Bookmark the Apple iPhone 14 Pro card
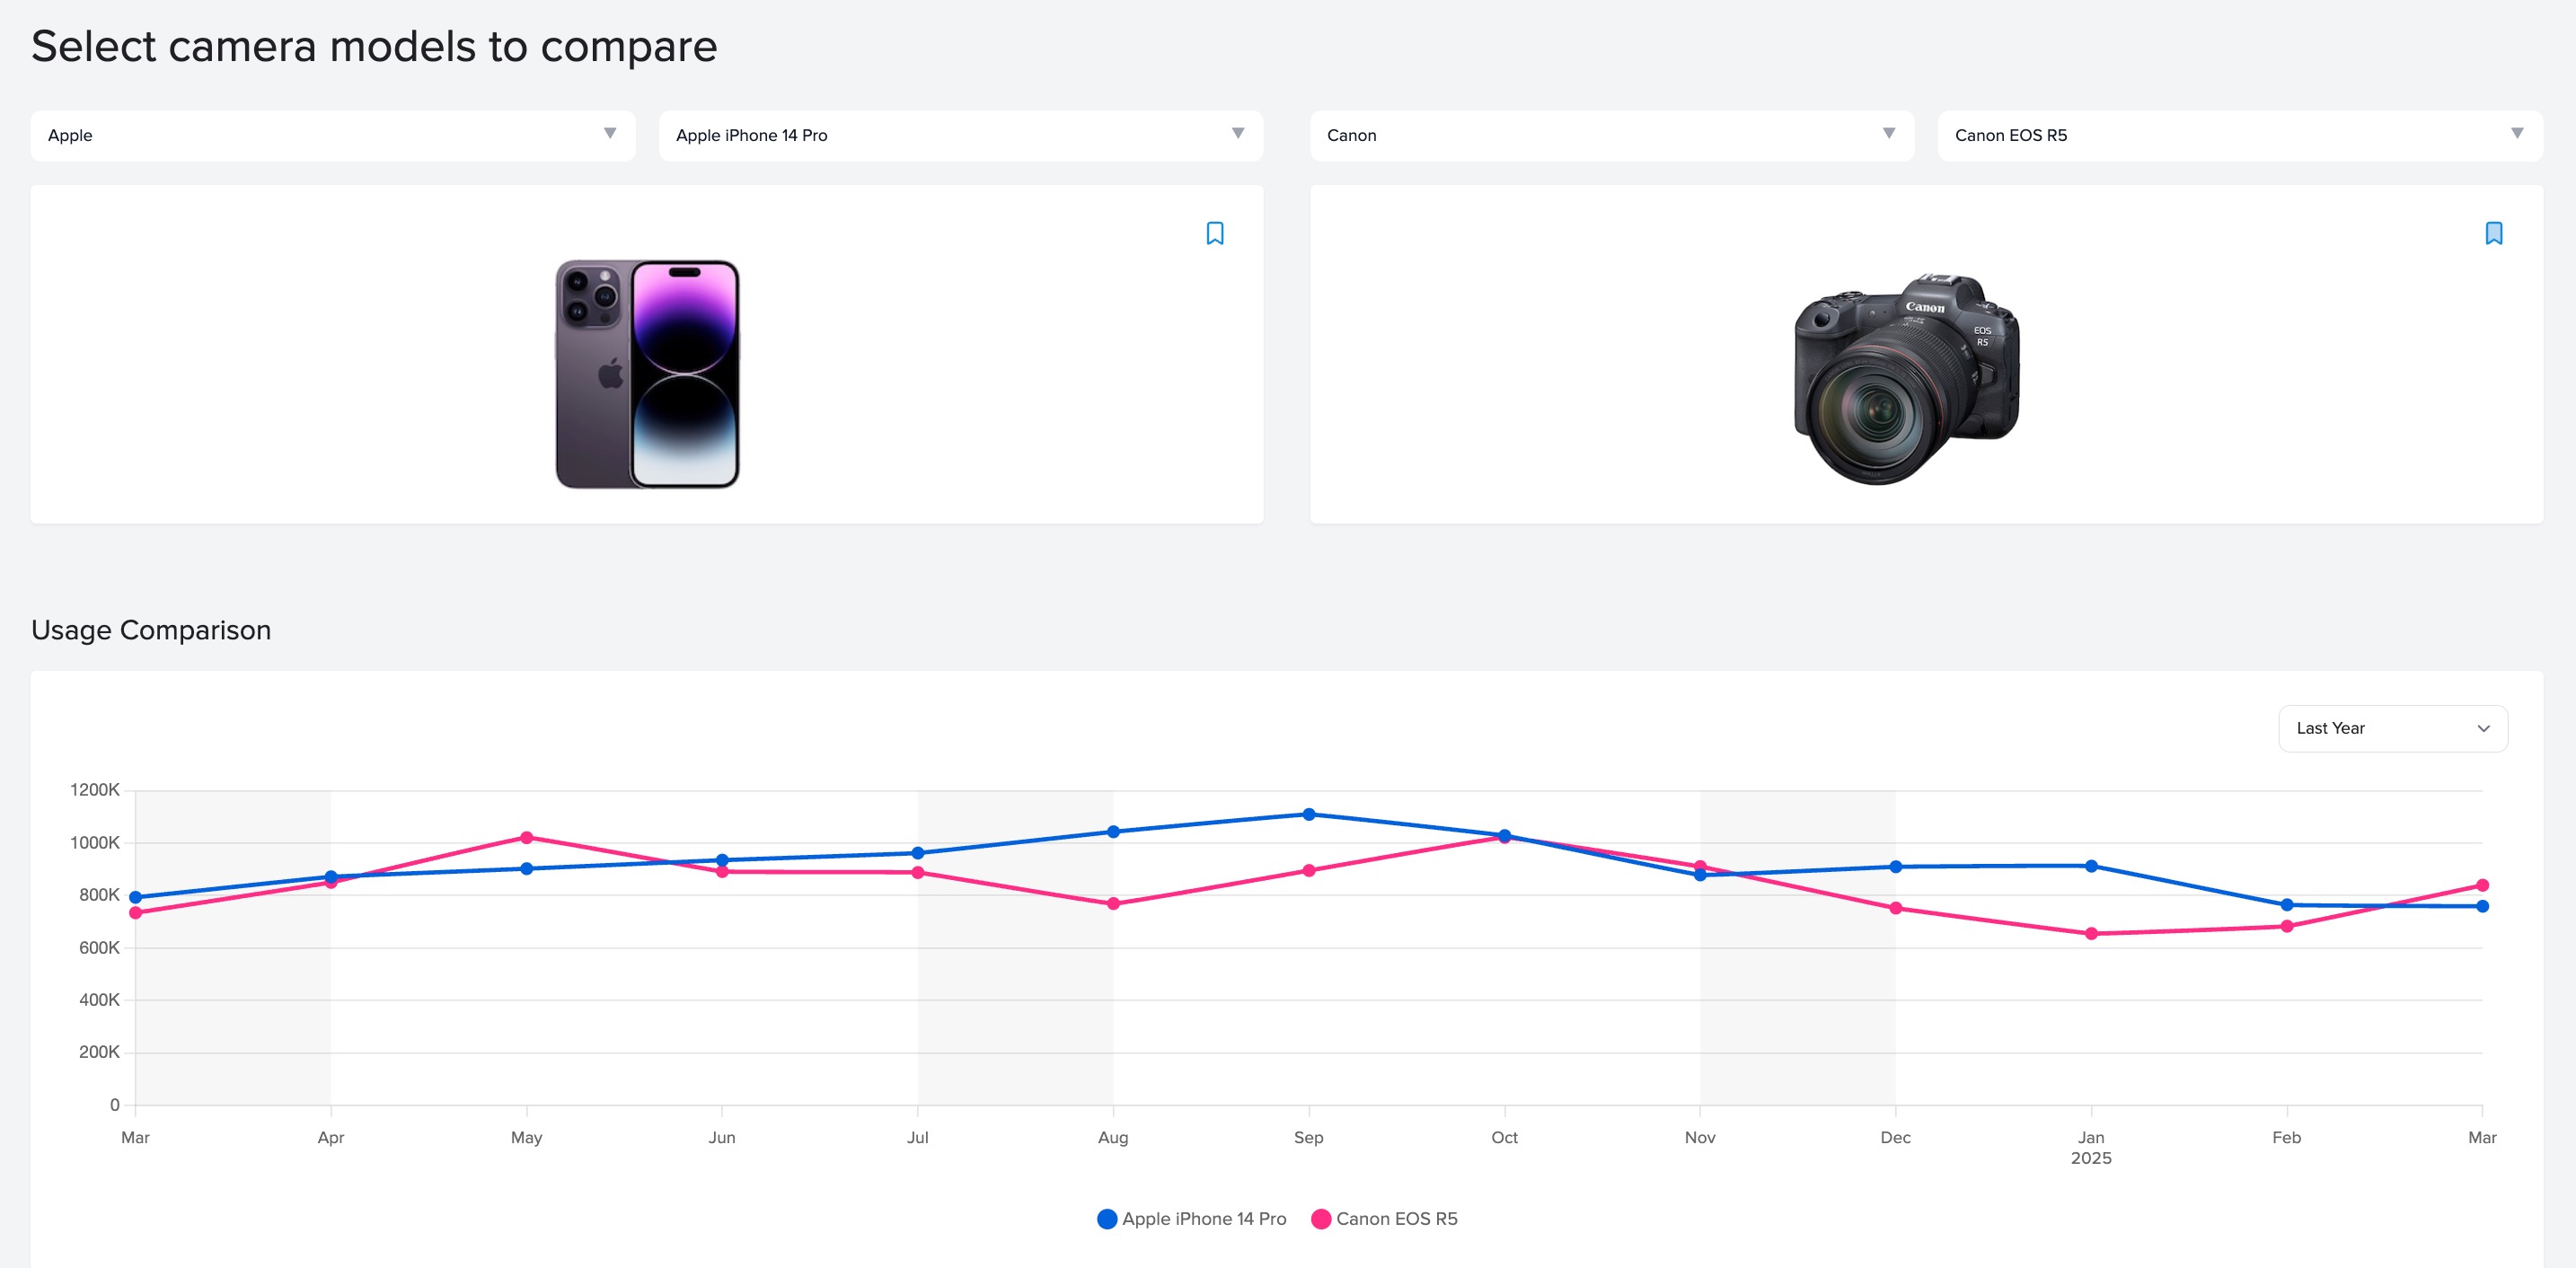The width and height of the screenshot is (2576, 1268). tap(1214, 234)
